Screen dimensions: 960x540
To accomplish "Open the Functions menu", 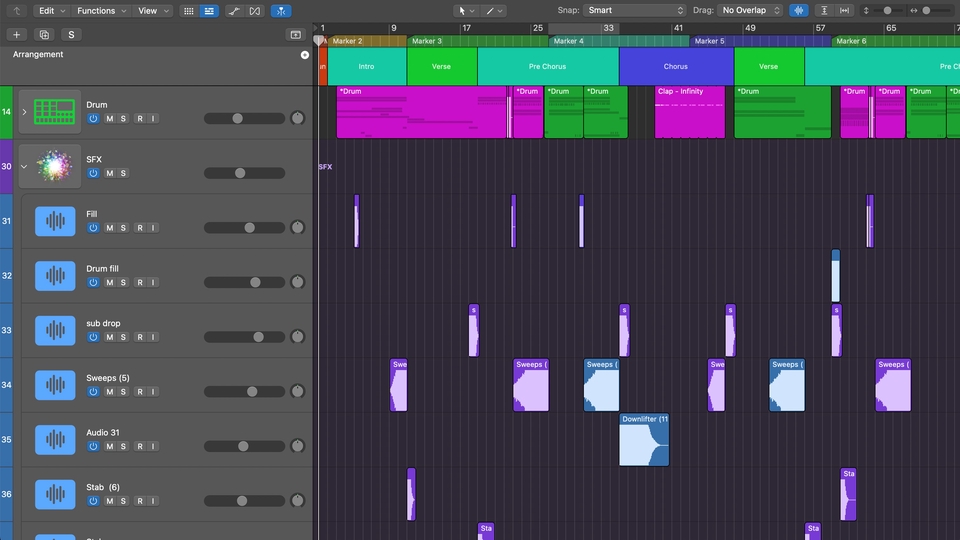I will tap(101, 10).
